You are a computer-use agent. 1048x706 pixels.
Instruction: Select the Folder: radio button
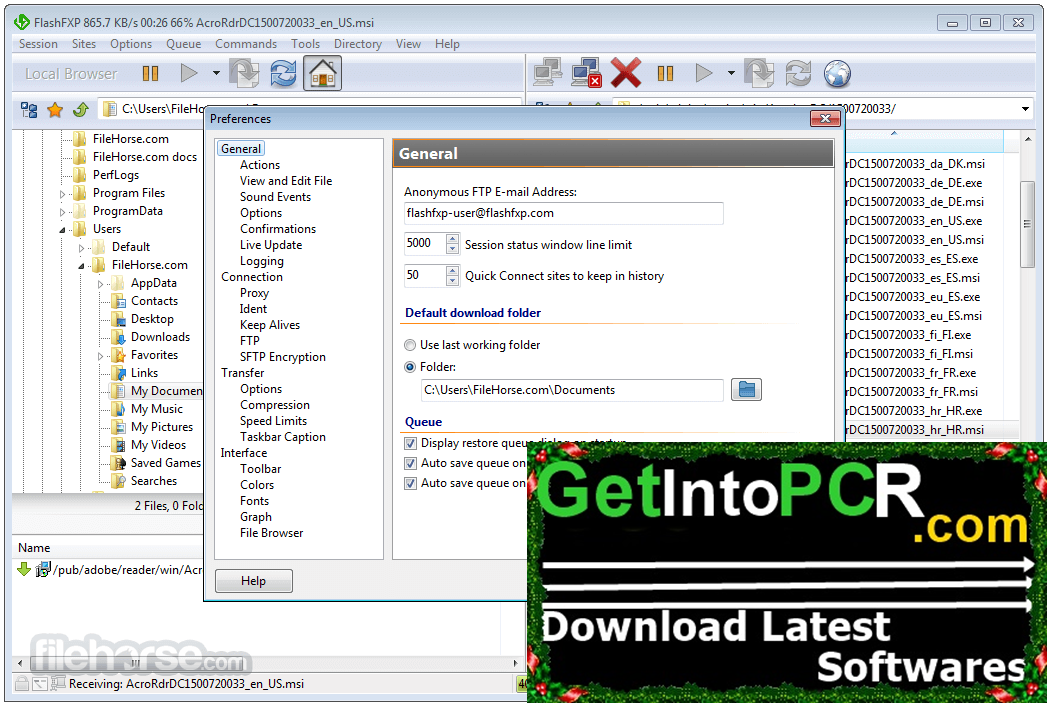[410, 367]
